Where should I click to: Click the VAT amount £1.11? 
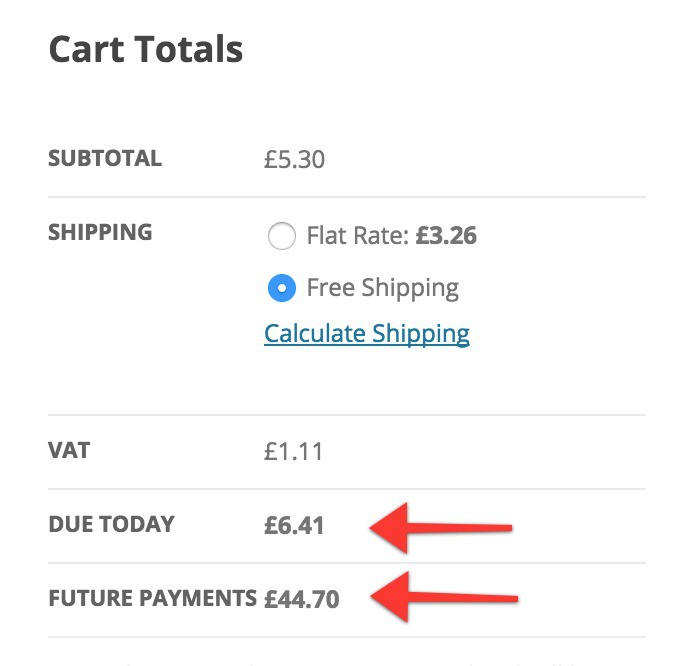tap(293, 451)
